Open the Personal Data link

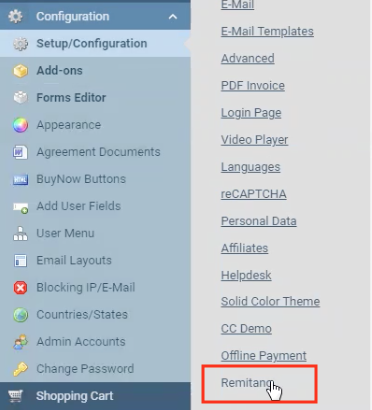[259, 221]
